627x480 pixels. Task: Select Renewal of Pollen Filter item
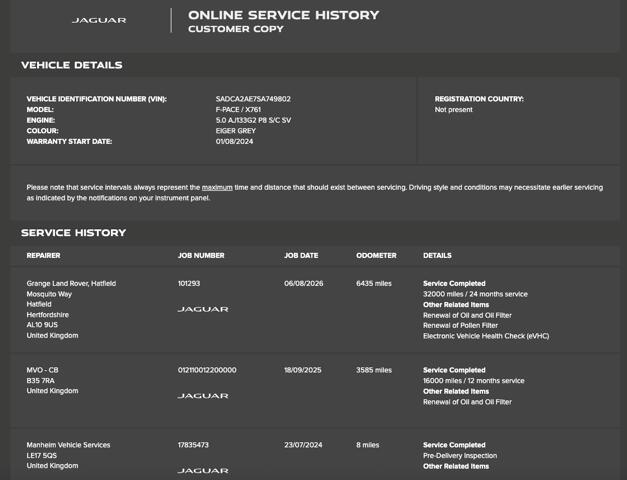pyautogui.click(x=461, y=325)
